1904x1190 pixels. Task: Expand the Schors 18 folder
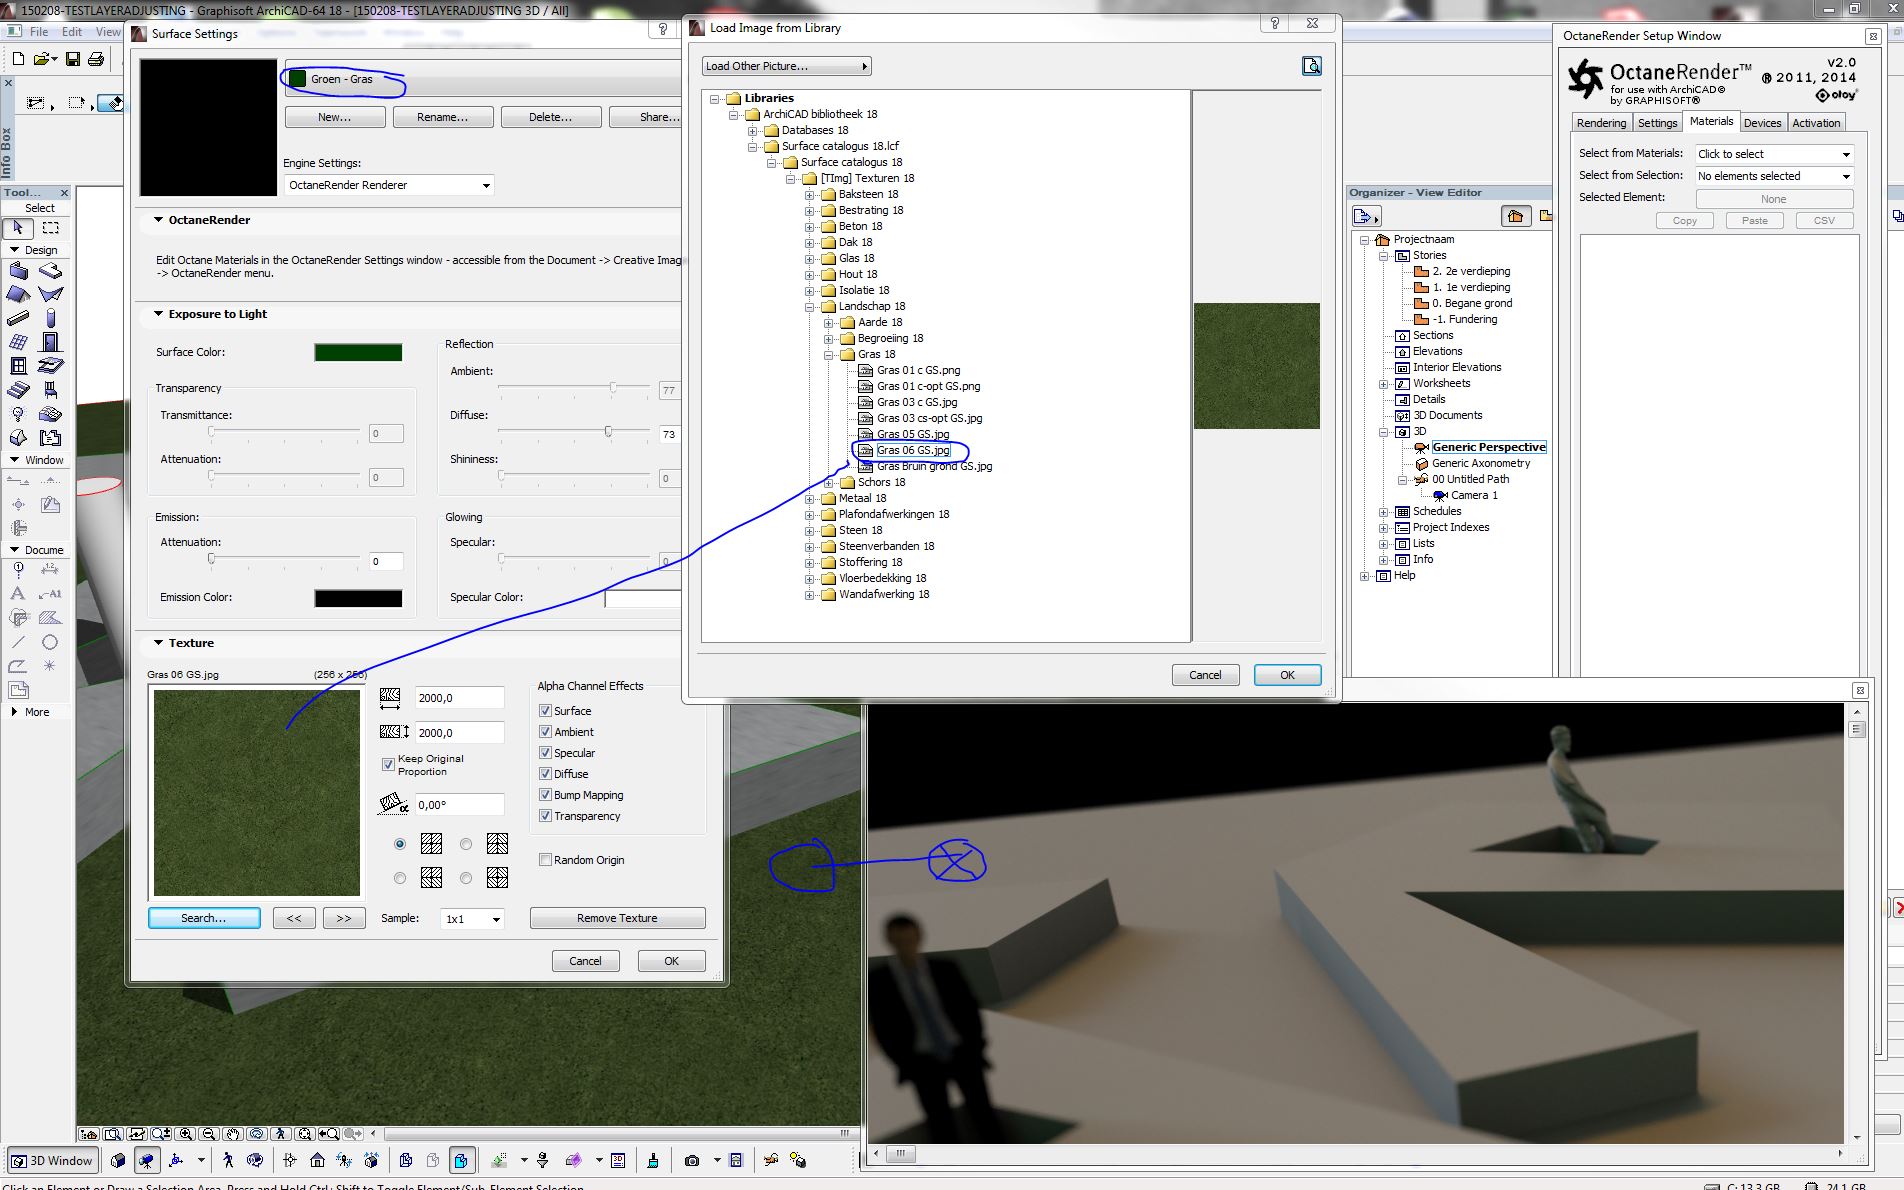pyautogui.click(x=829, y=483)
